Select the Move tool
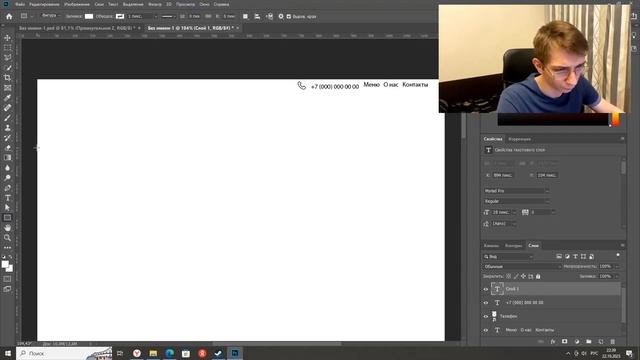The image size is (640, 360). 7,38
